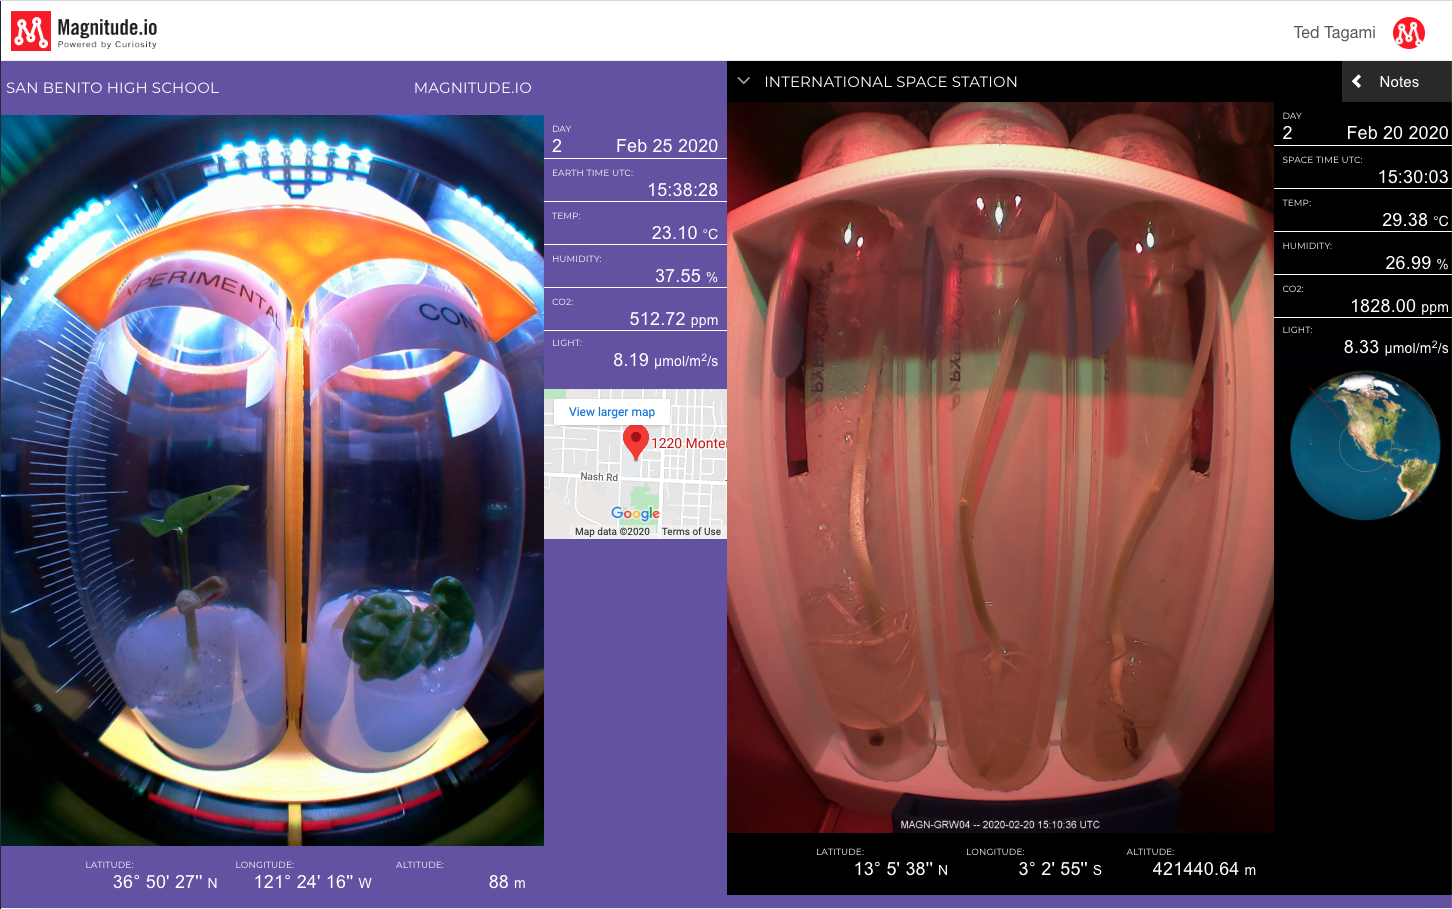Open Ted Tagami user avatar icon
This screenshot has height=909, width=1452.
(x=1409, y=33)
